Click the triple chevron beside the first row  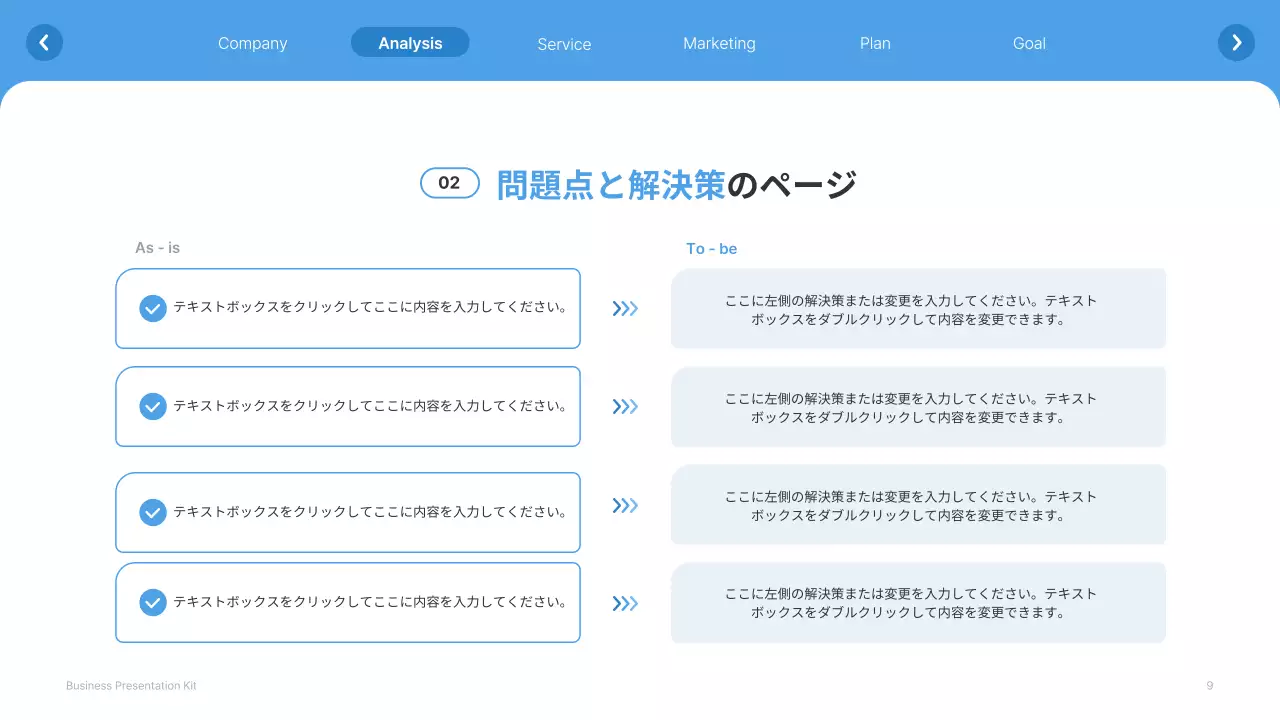(x=625, y=308)
